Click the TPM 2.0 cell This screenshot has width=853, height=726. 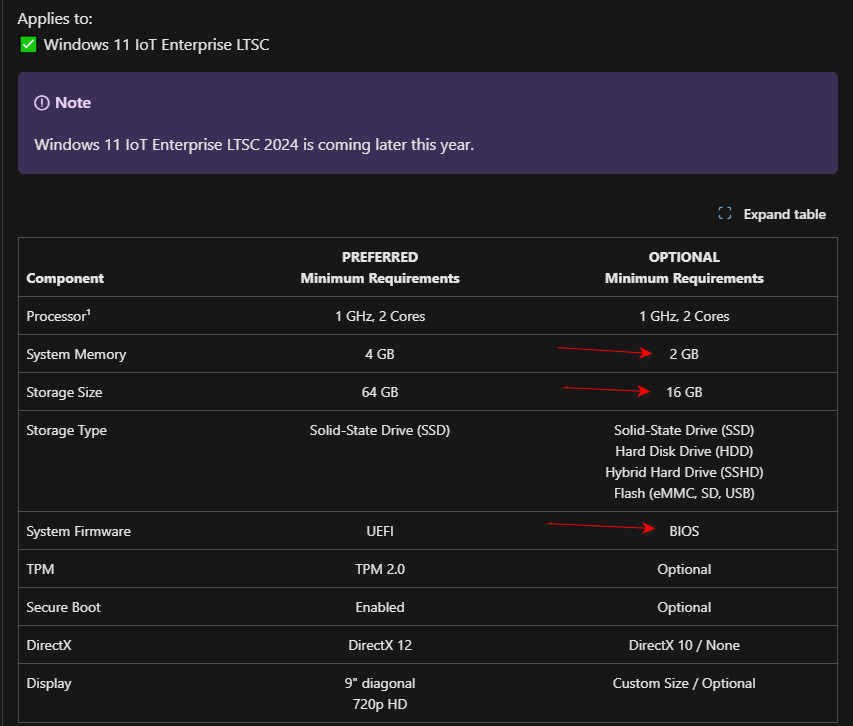pyautogui.click(x=380, y=569)
